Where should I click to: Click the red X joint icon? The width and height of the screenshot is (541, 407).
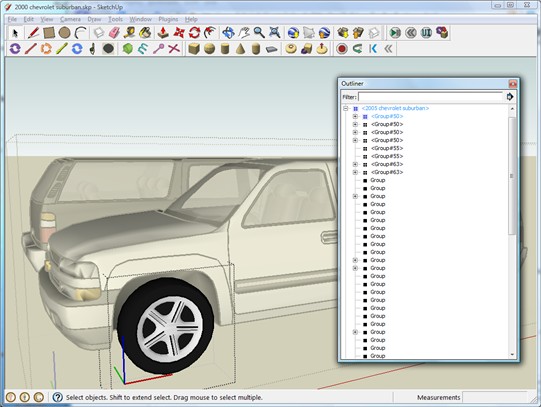point(174,49)
